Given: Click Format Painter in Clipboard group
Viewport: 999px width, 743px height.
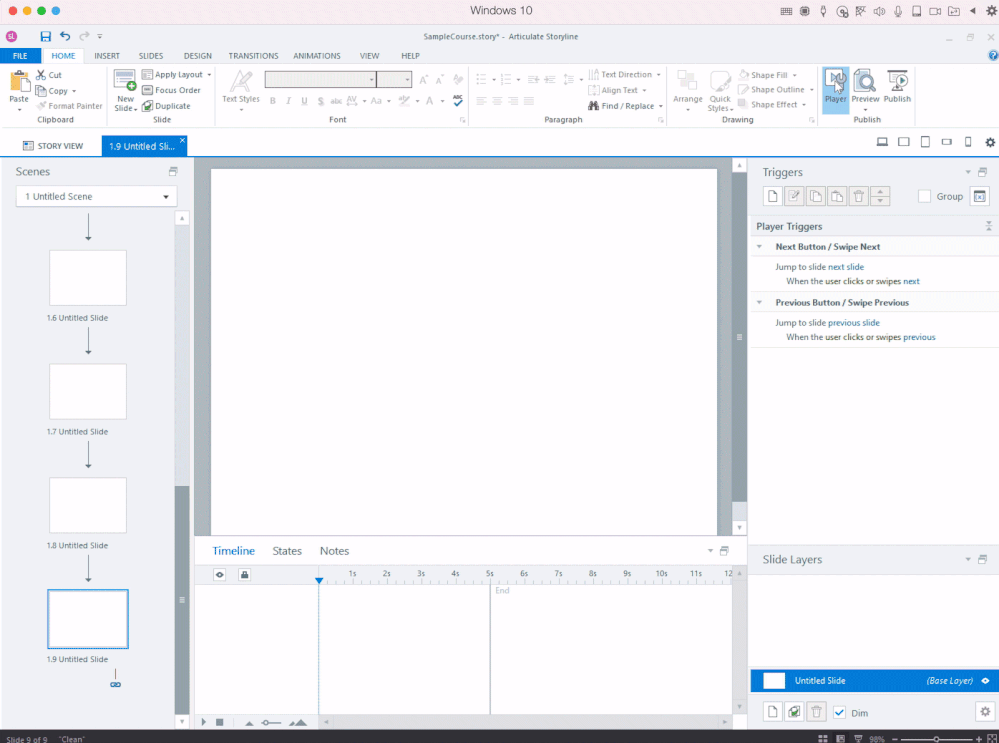Looking at the screenshot, I should pos(69,106).
